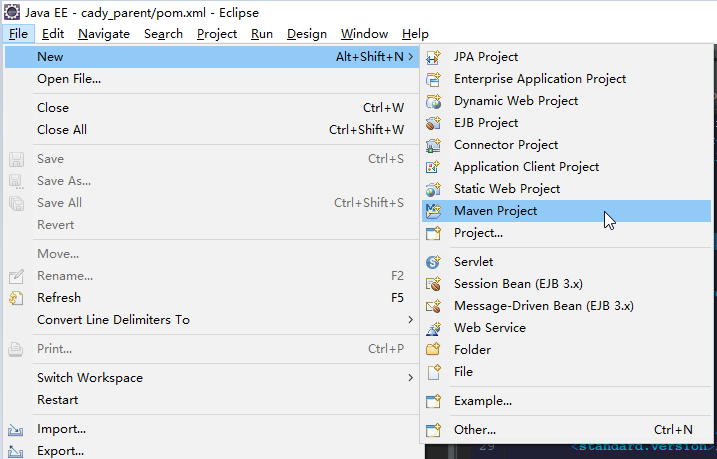Click the Other... wizard icon
717x459 pixels.
[433, 430]
